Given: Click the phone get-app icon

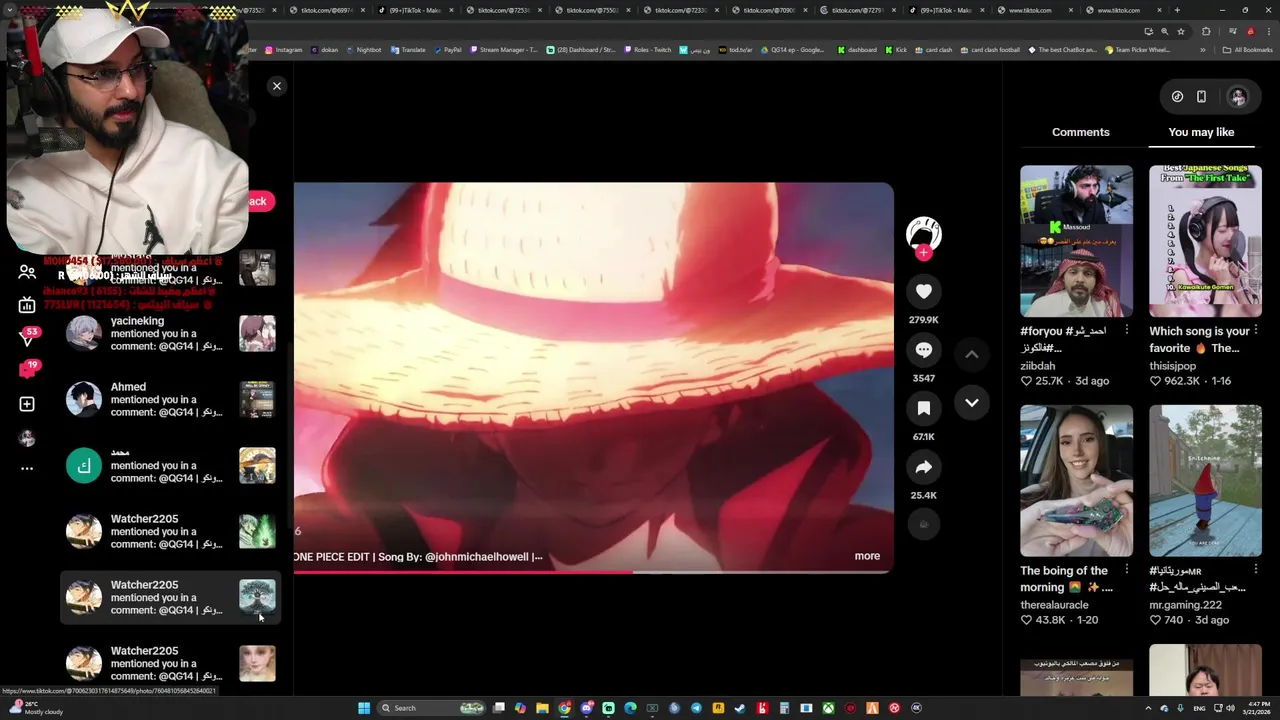Looking at the screenshot, I should pos(1201,97).
